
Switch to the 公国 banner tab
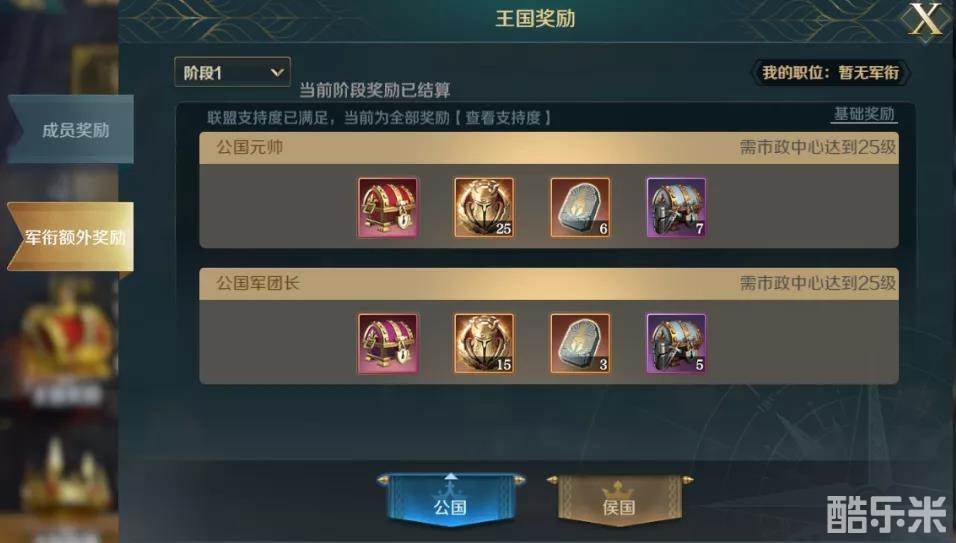[x=450, y=501]
